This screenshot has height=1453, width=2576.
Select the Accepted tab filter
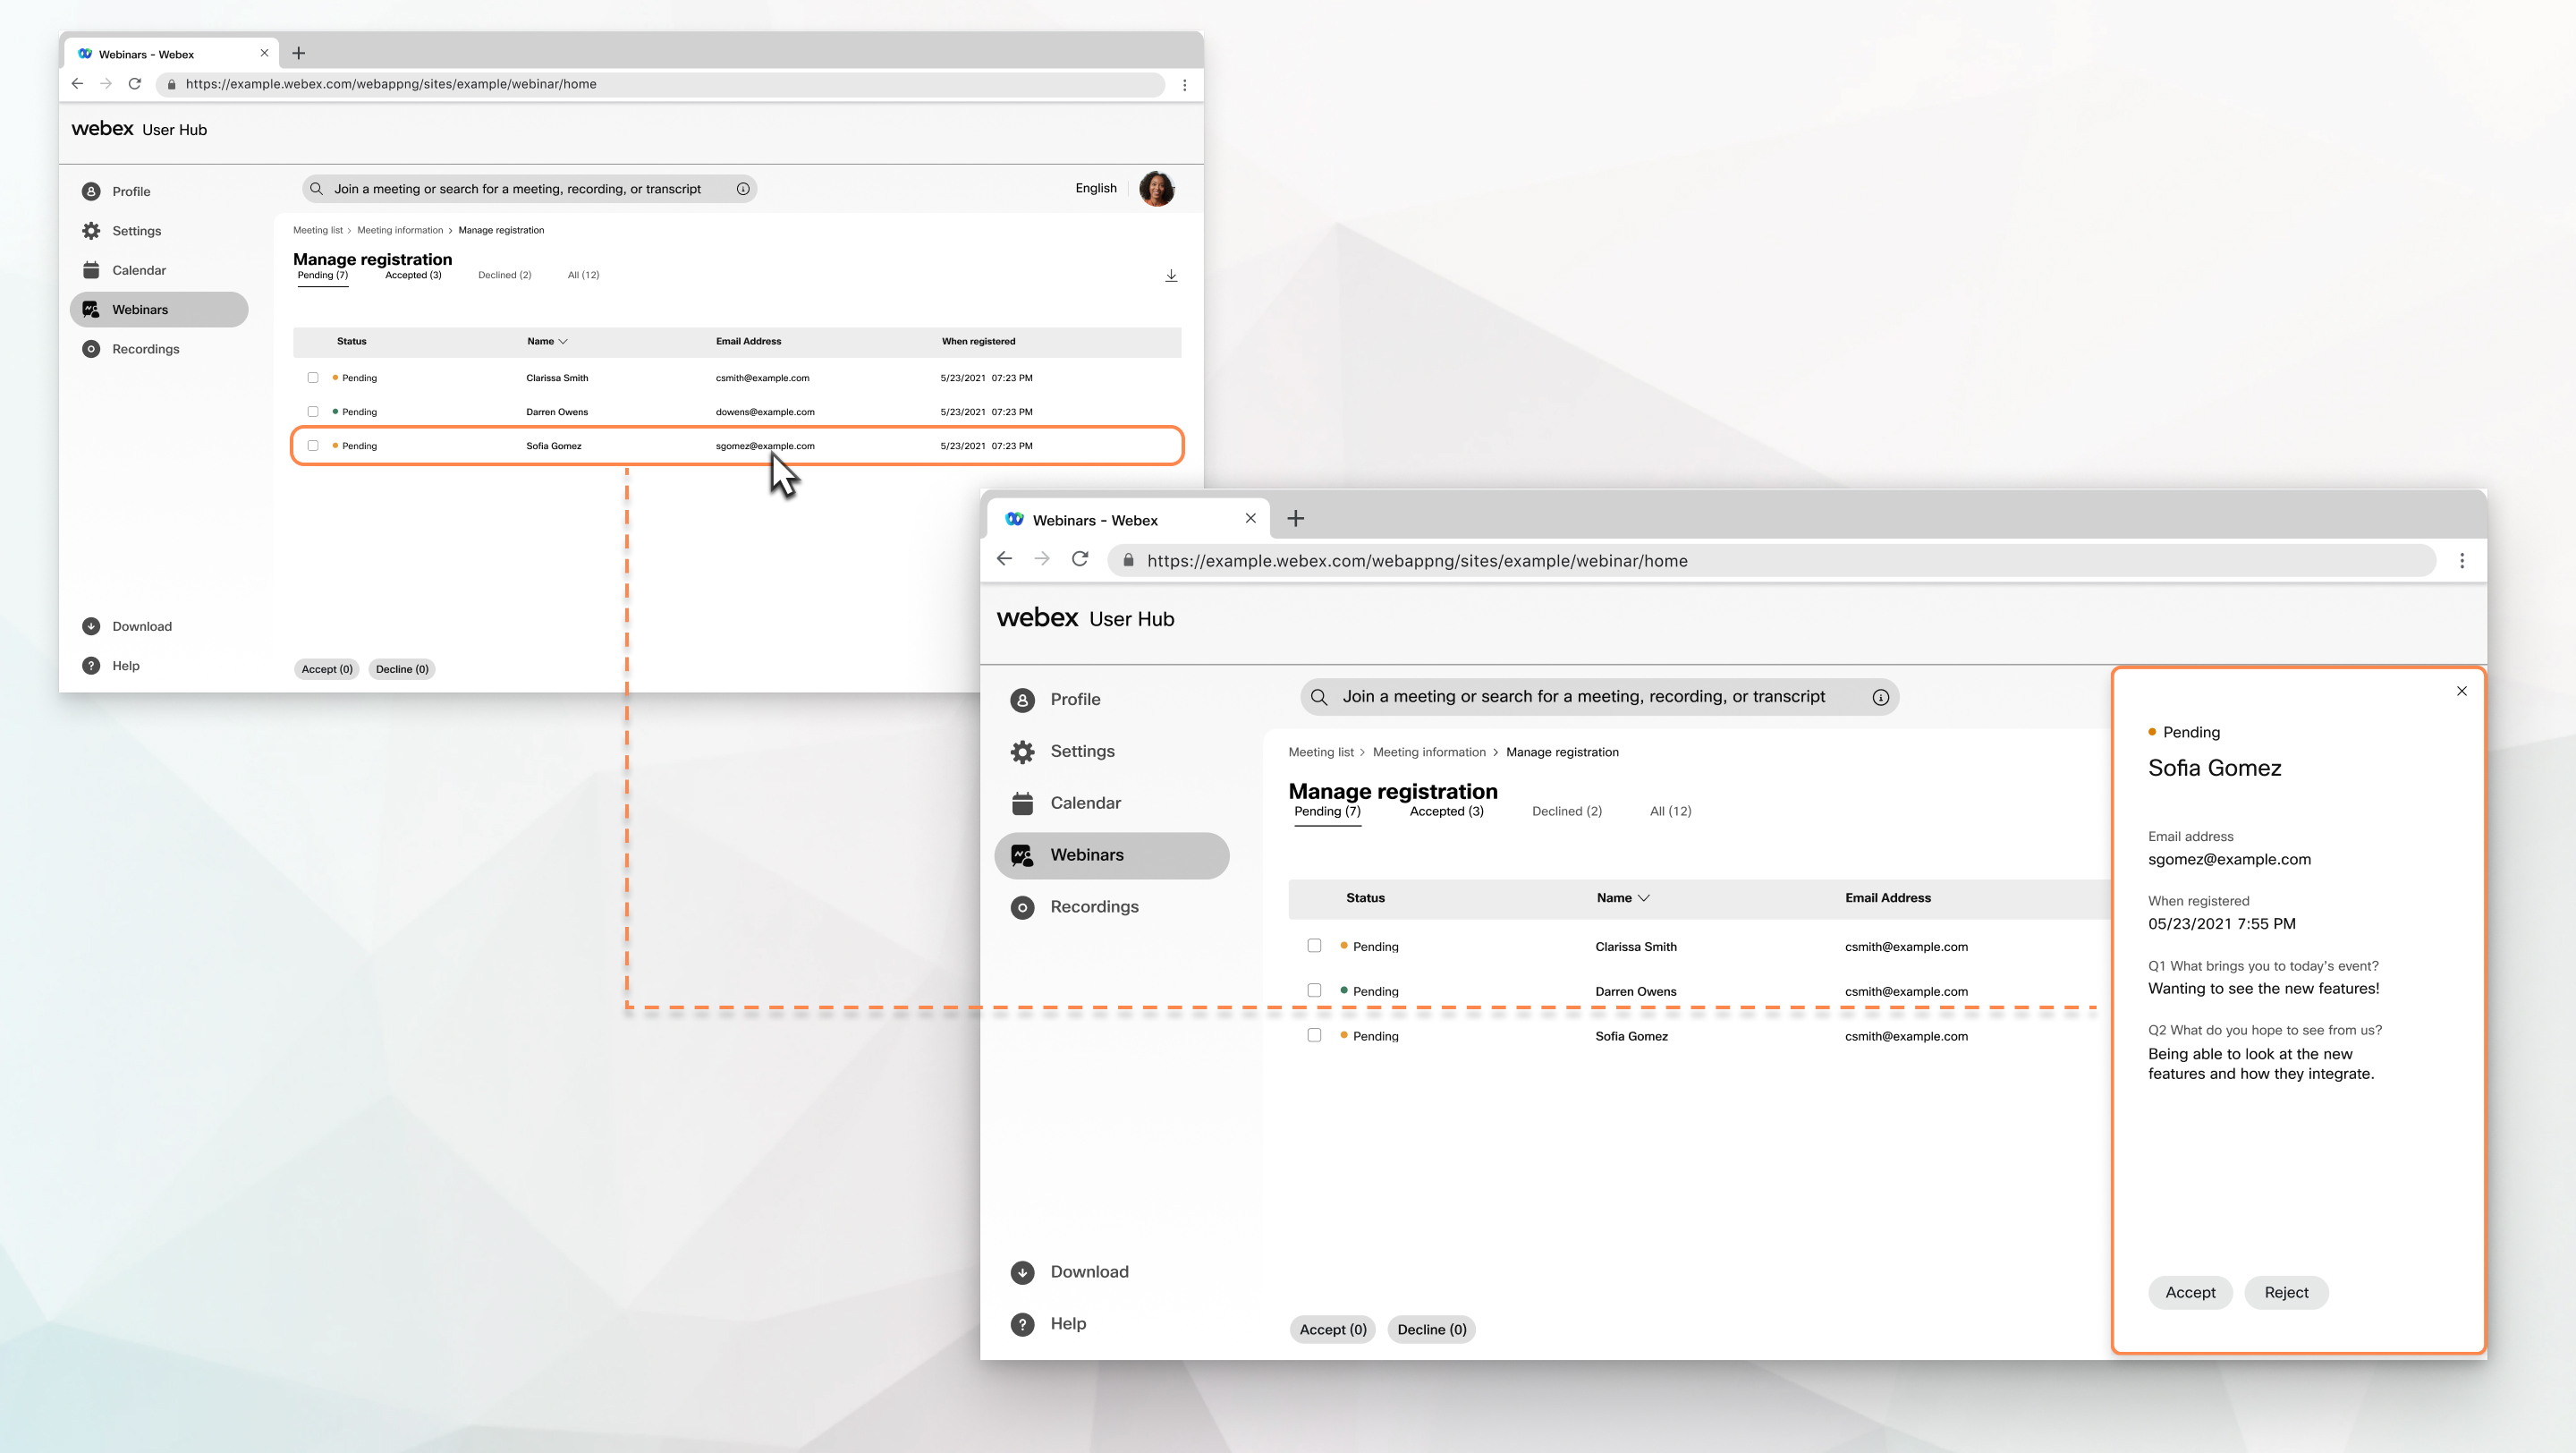pos(1445,811)
